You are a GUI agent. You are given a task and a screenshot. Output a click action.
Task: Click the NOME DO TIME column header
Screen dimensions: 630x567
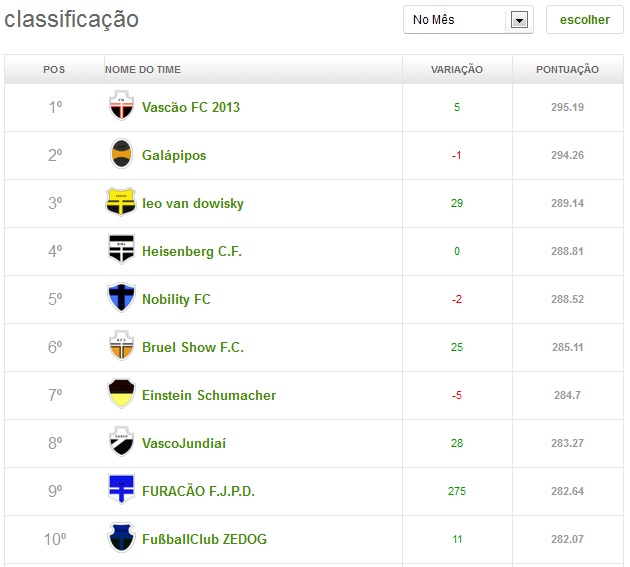pos(143,70)
